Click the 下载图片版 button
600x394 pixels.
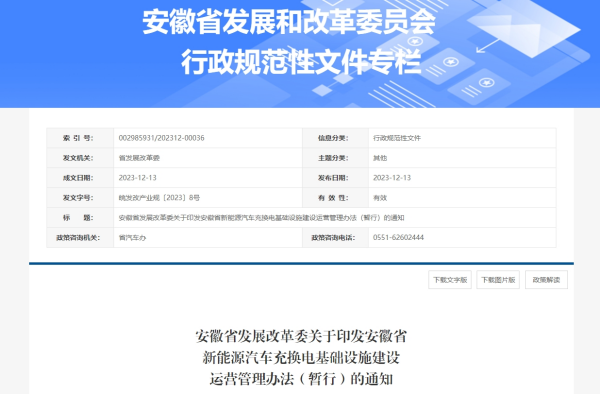pyautogui.click(x=498, y=280)
